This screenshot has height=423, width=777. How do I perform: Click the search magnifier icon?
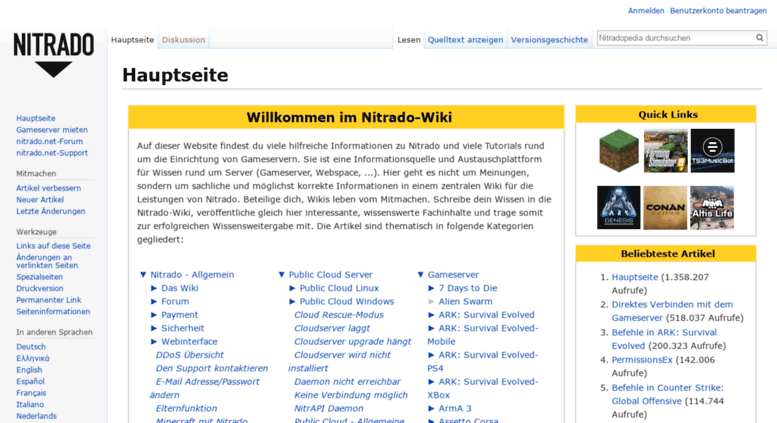pyautogui.click(x=759, y=38)
